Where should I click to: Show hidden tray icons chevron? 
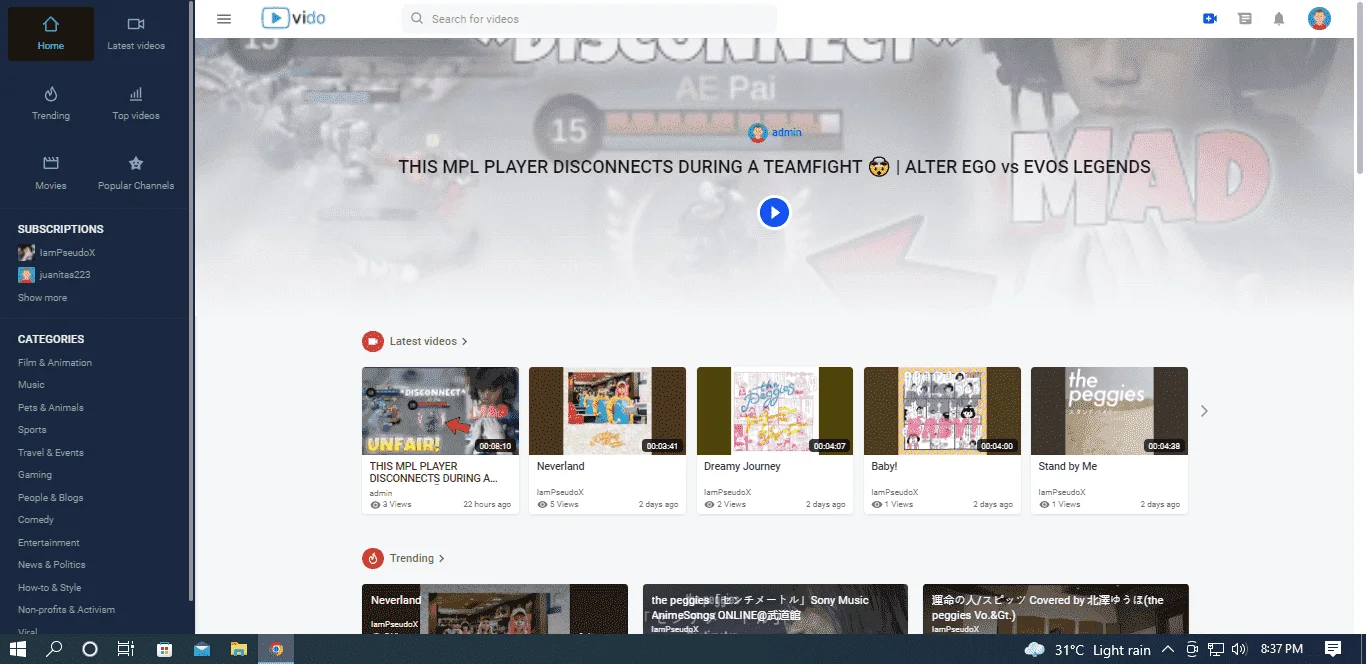(x=1167, y=650)
